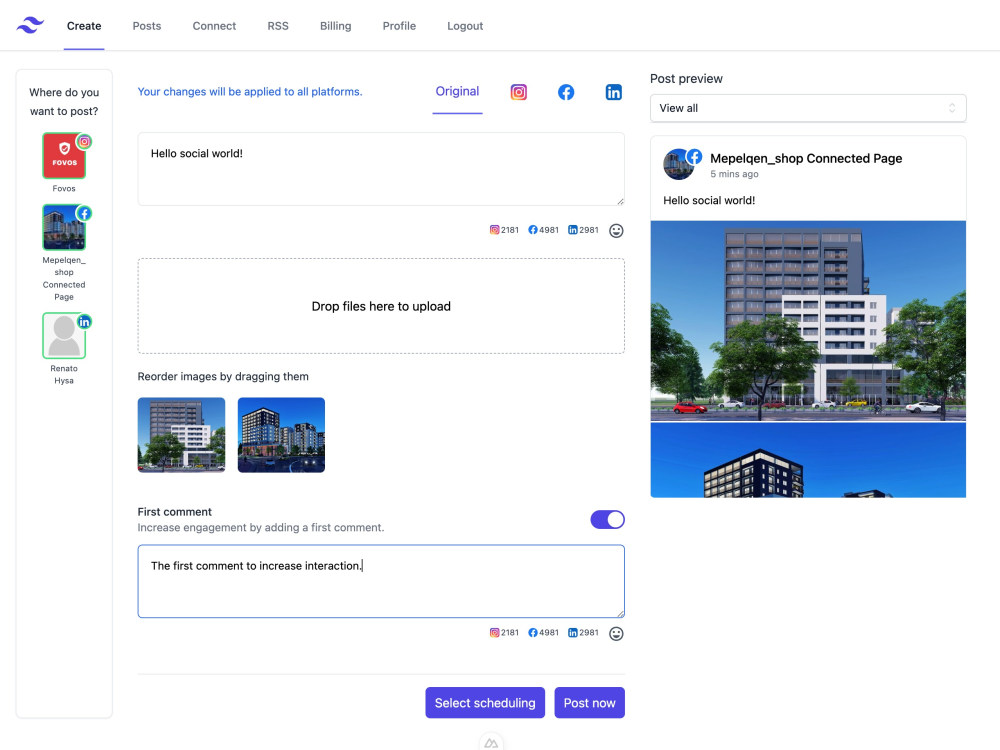Toggle the Renato Hysa LinkedIn account

click(x=64, y=335)
